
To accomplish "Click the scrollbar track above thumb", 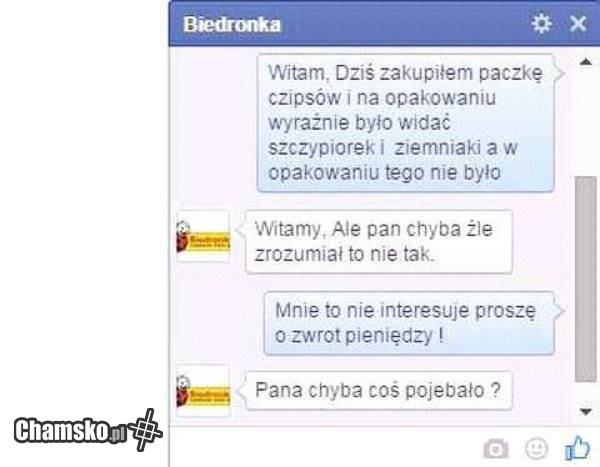I will pyautogui.click(x=585, y=121).
